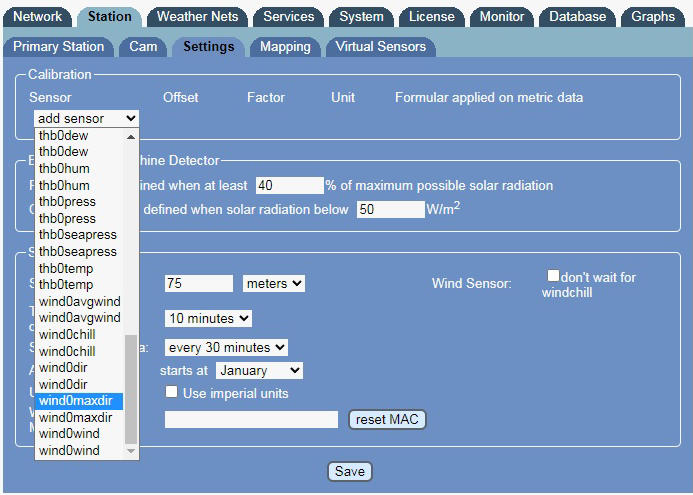Screen dimensions: 693x495
Task: Select the first wind0dir list option
Action: (x=79, y=368)
